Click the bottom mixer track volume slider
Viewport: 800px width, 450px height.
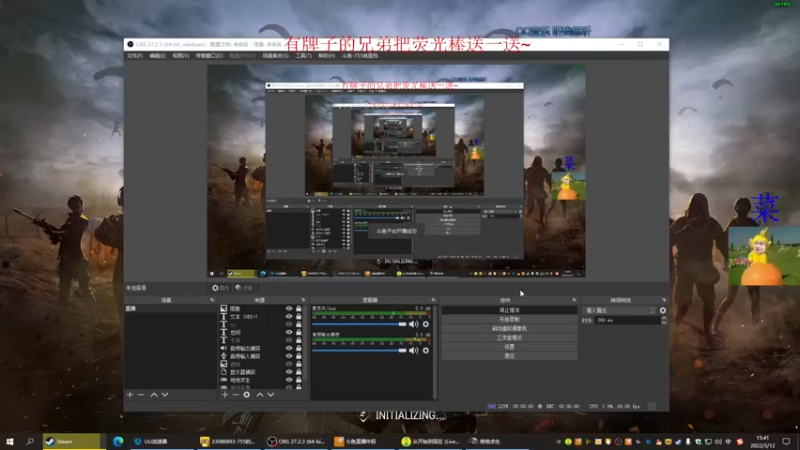(x=359, y=351)
